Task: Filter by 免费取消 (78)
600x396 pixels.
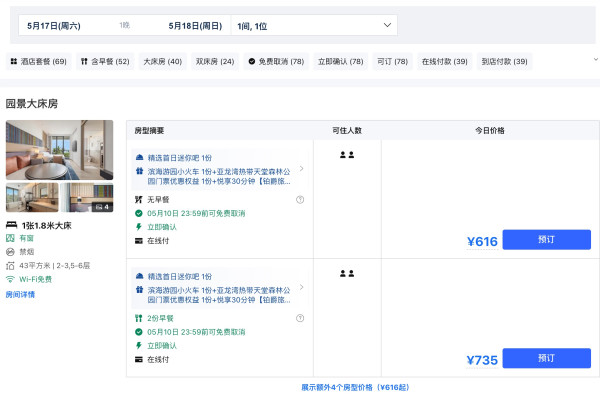Action: (276, 62)
